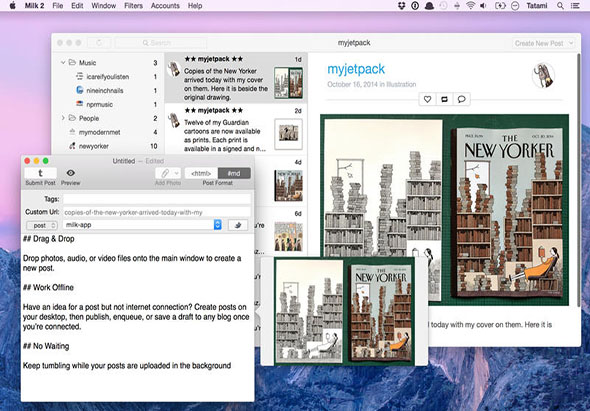
Task: Click the No Waiting heading text
Action: click(46, 346)
